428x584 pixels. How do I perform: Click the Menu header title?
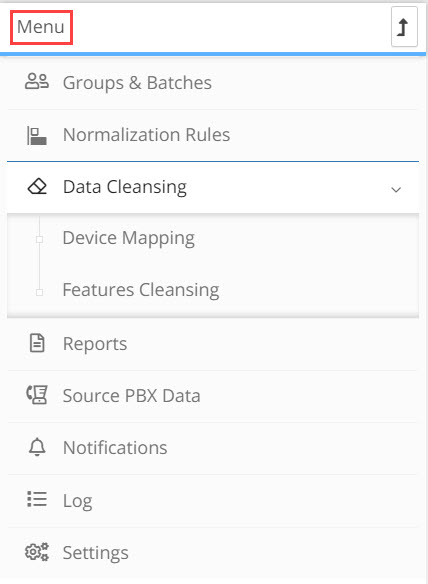coord(41,27)
